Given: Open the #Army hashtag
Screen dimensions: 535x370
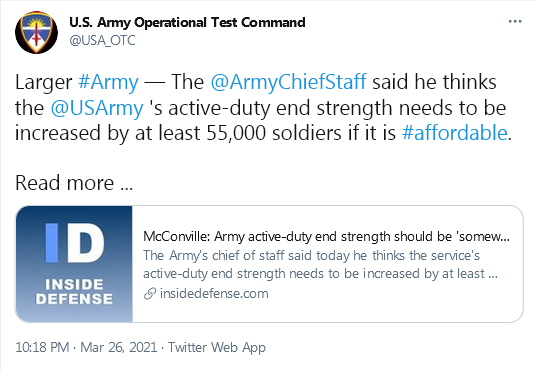Looking at the screenshot, I should click(x=108, y=82).
